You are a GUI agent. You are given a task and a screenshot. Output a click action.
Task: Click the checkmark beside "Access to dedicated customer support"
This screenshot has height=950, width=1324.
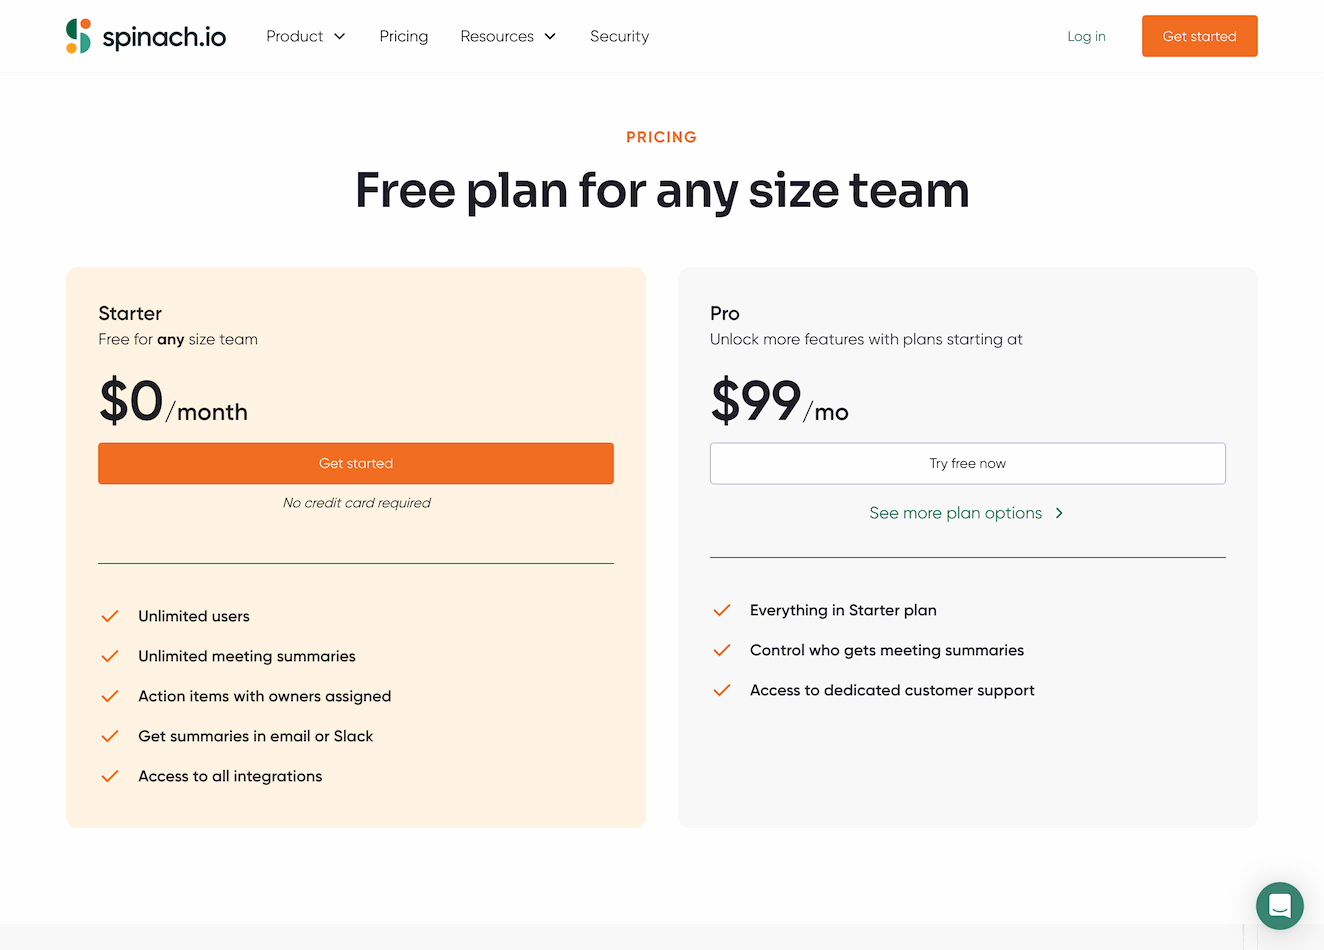coord(722,690)
